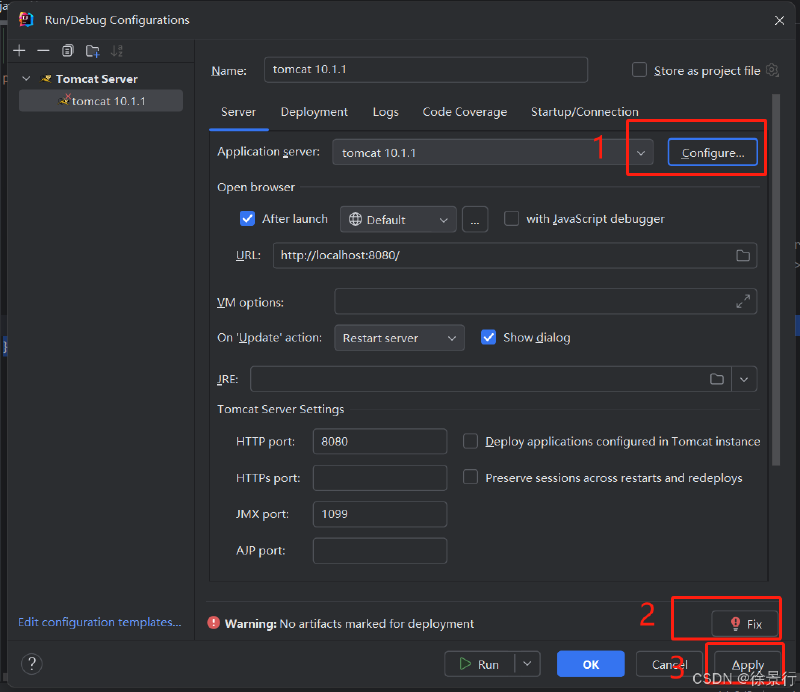Uncheck the Show dialog checkbox
The width and height of the screenshot is (800, 692).
pos(488,337)
